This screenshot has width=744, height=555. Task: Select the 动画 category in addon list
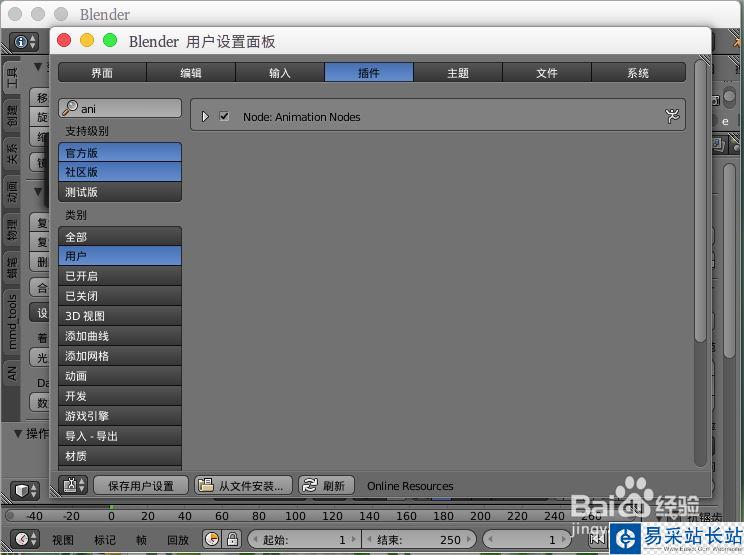click(x=120, y=376)
